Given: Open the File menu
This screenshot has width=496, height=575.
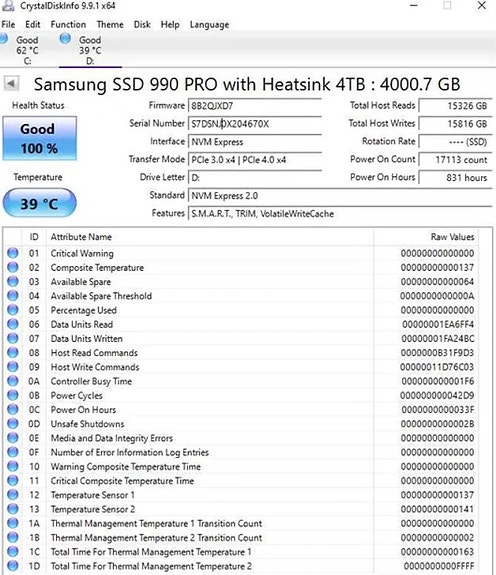Looking at the screenshot, I should [8, 25].
